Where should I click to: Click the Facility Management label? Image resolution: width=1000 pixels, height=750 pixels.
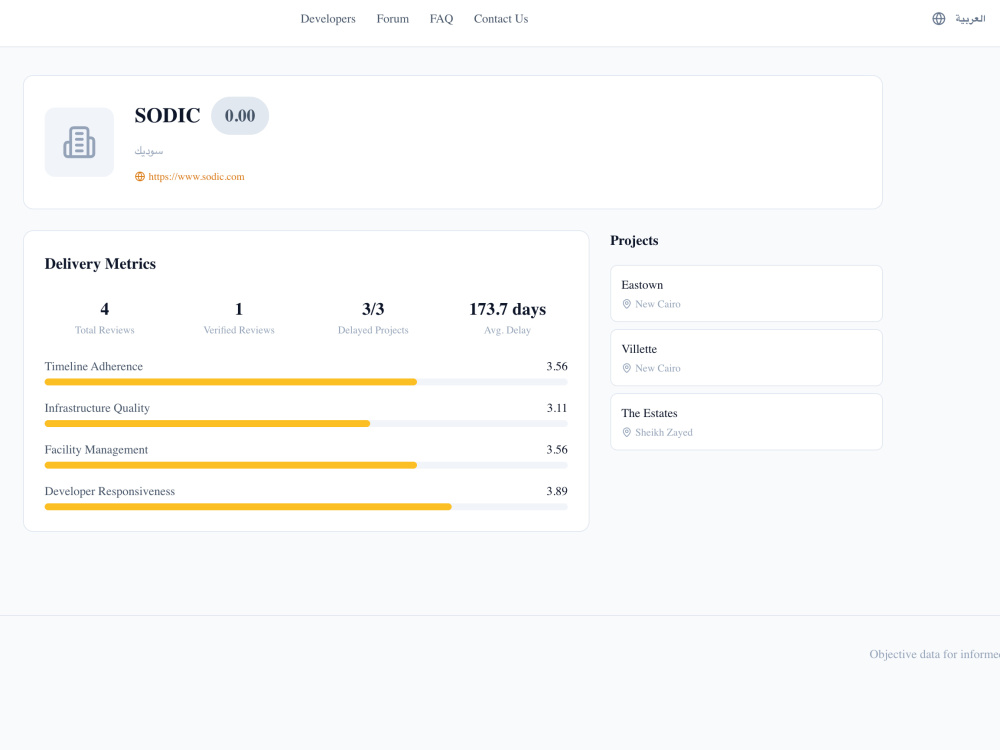coord(96,450)
